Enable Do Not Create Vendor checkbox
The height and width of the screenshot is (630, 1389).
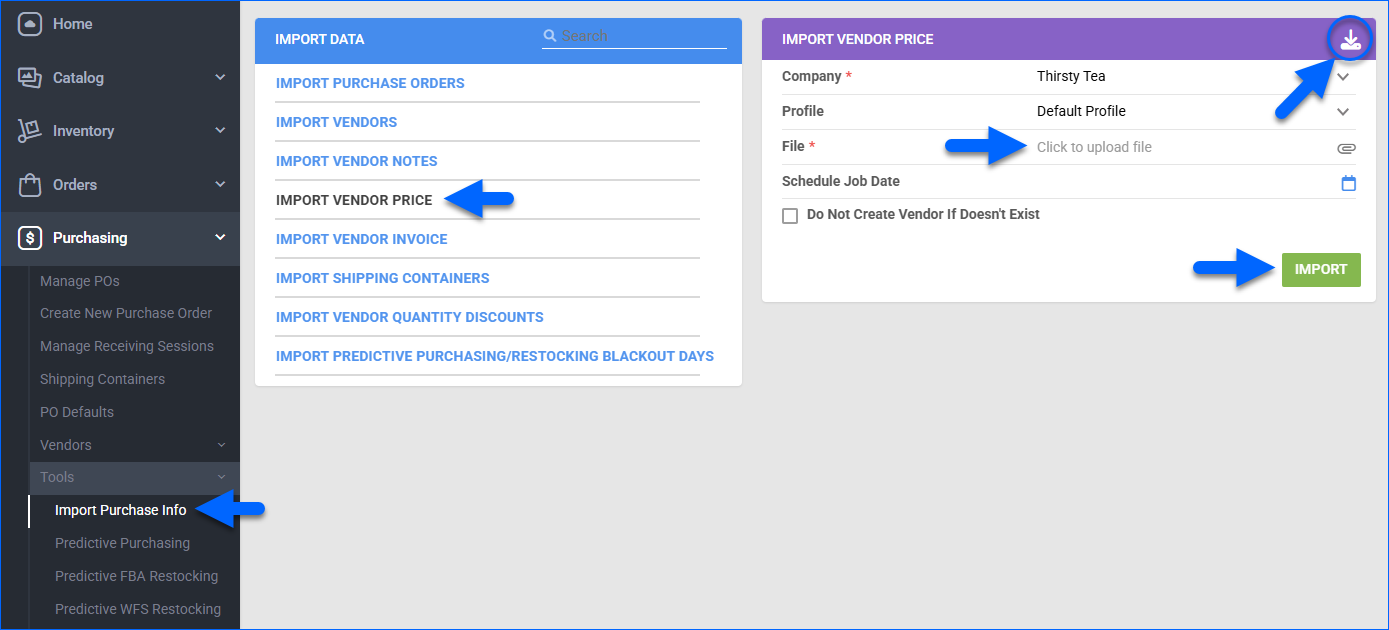coord(790,216)
